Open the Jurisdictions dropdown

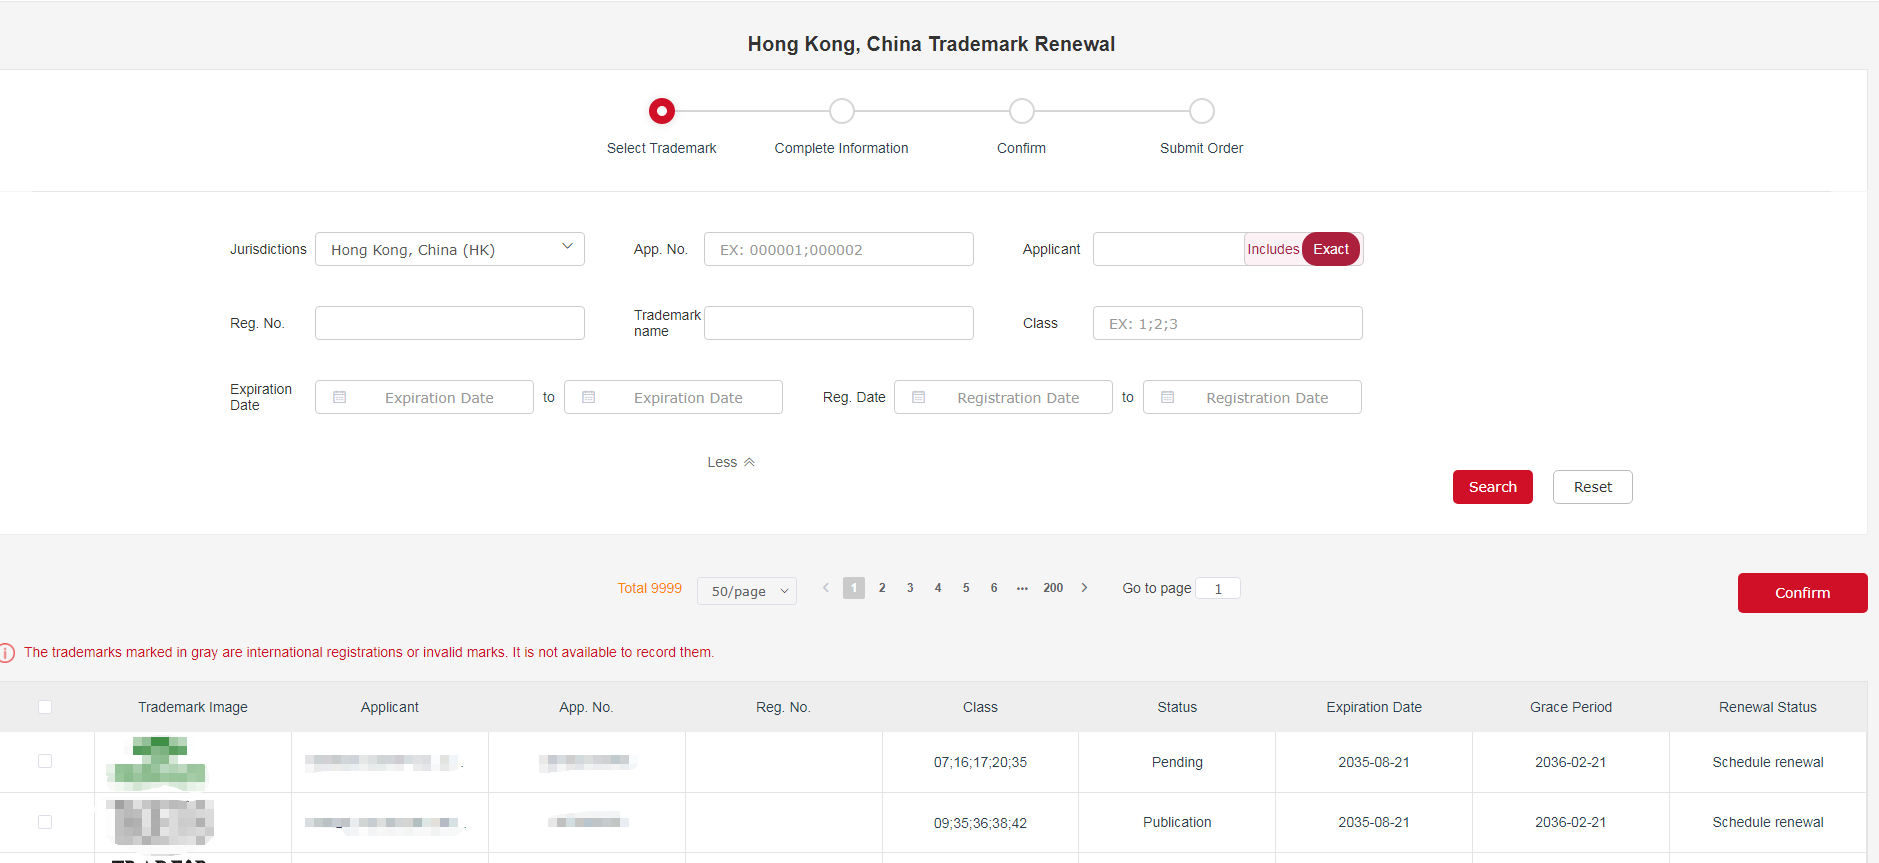pos(450,249)
